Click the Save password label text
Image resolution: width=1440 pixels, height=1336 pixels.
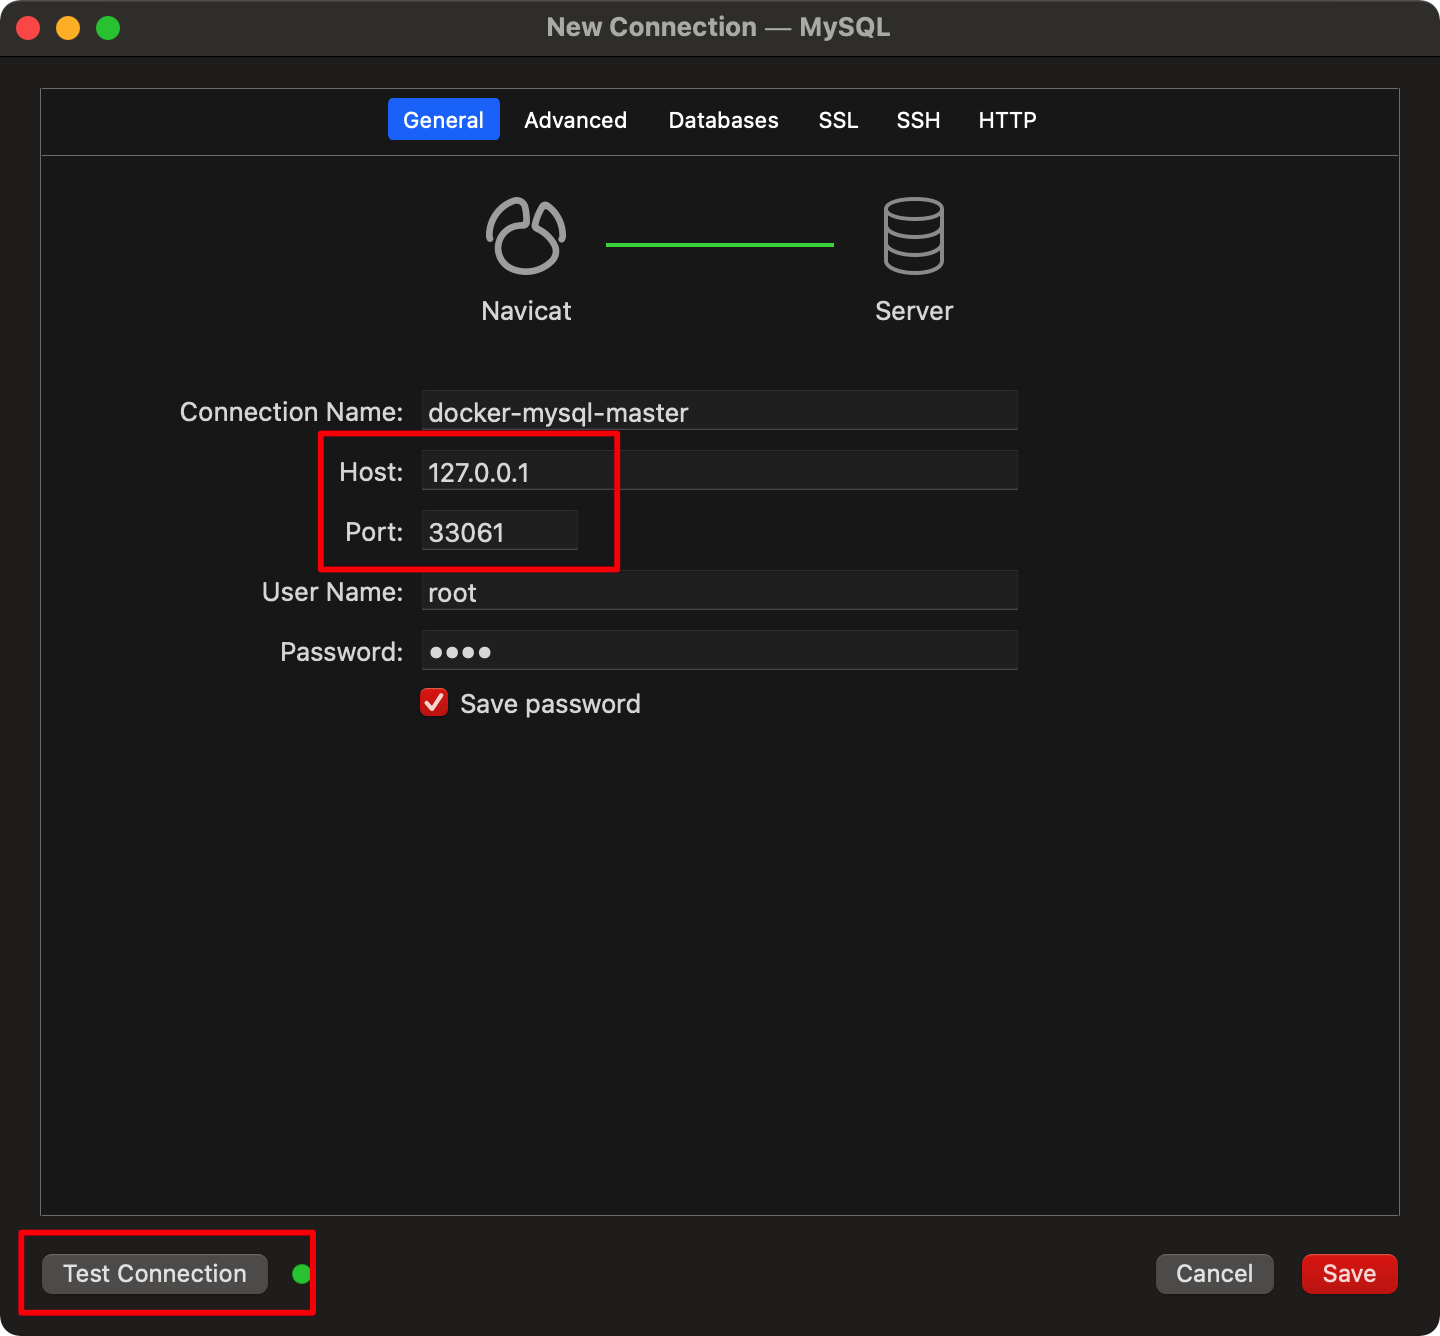[550, 704]
